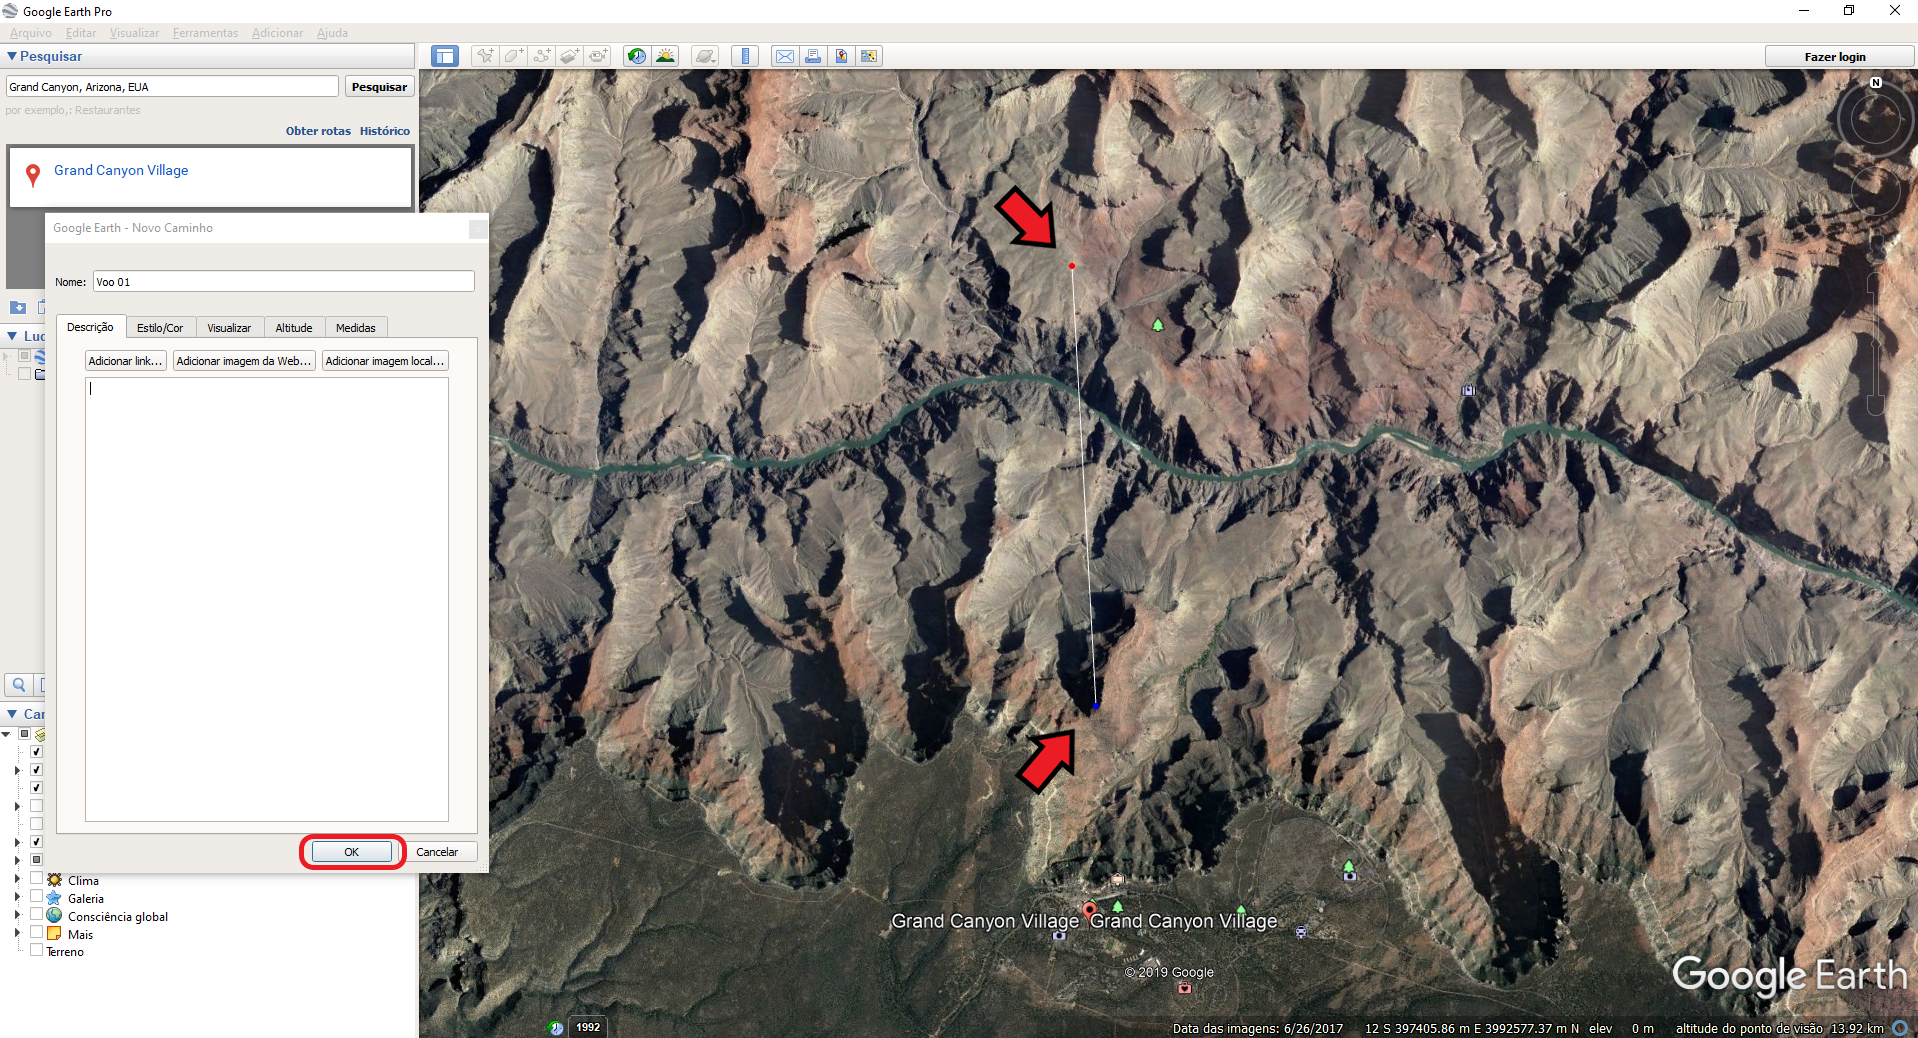The width and height of the screenshot is (1918, 1038).
Task: Open the ruler measuring tool
Action: coord(745,56)
